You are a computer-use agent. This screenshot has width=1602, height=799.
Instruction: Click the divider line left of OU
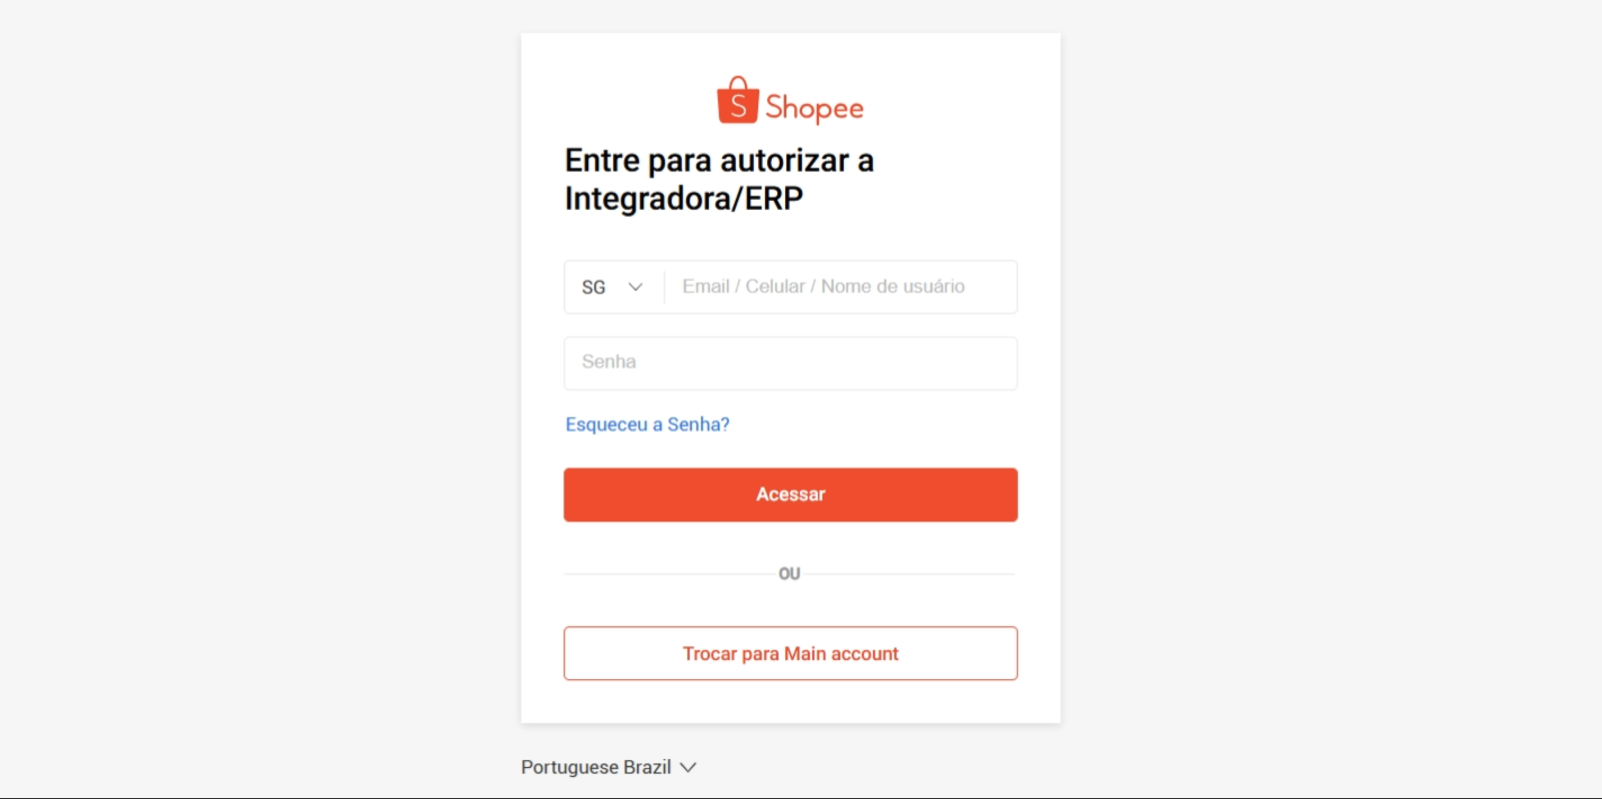668,574
